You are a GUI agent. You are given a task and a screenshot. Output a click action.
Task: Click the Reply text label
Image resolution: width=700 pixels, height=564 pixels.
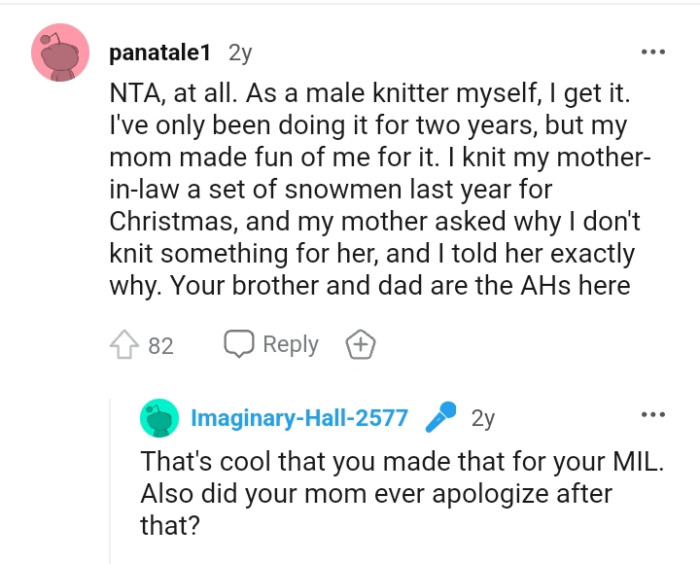[x=290, y=344]
